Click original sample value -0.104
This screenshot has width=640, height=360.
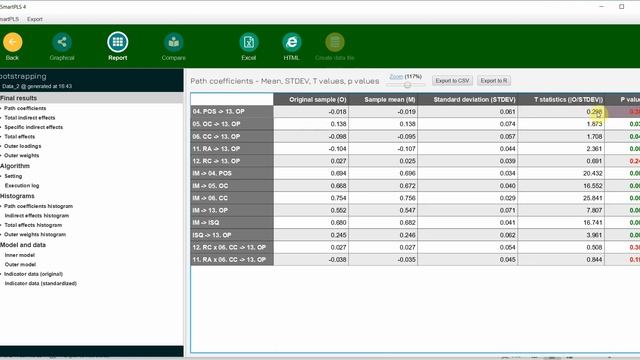(x=338, y=149)
